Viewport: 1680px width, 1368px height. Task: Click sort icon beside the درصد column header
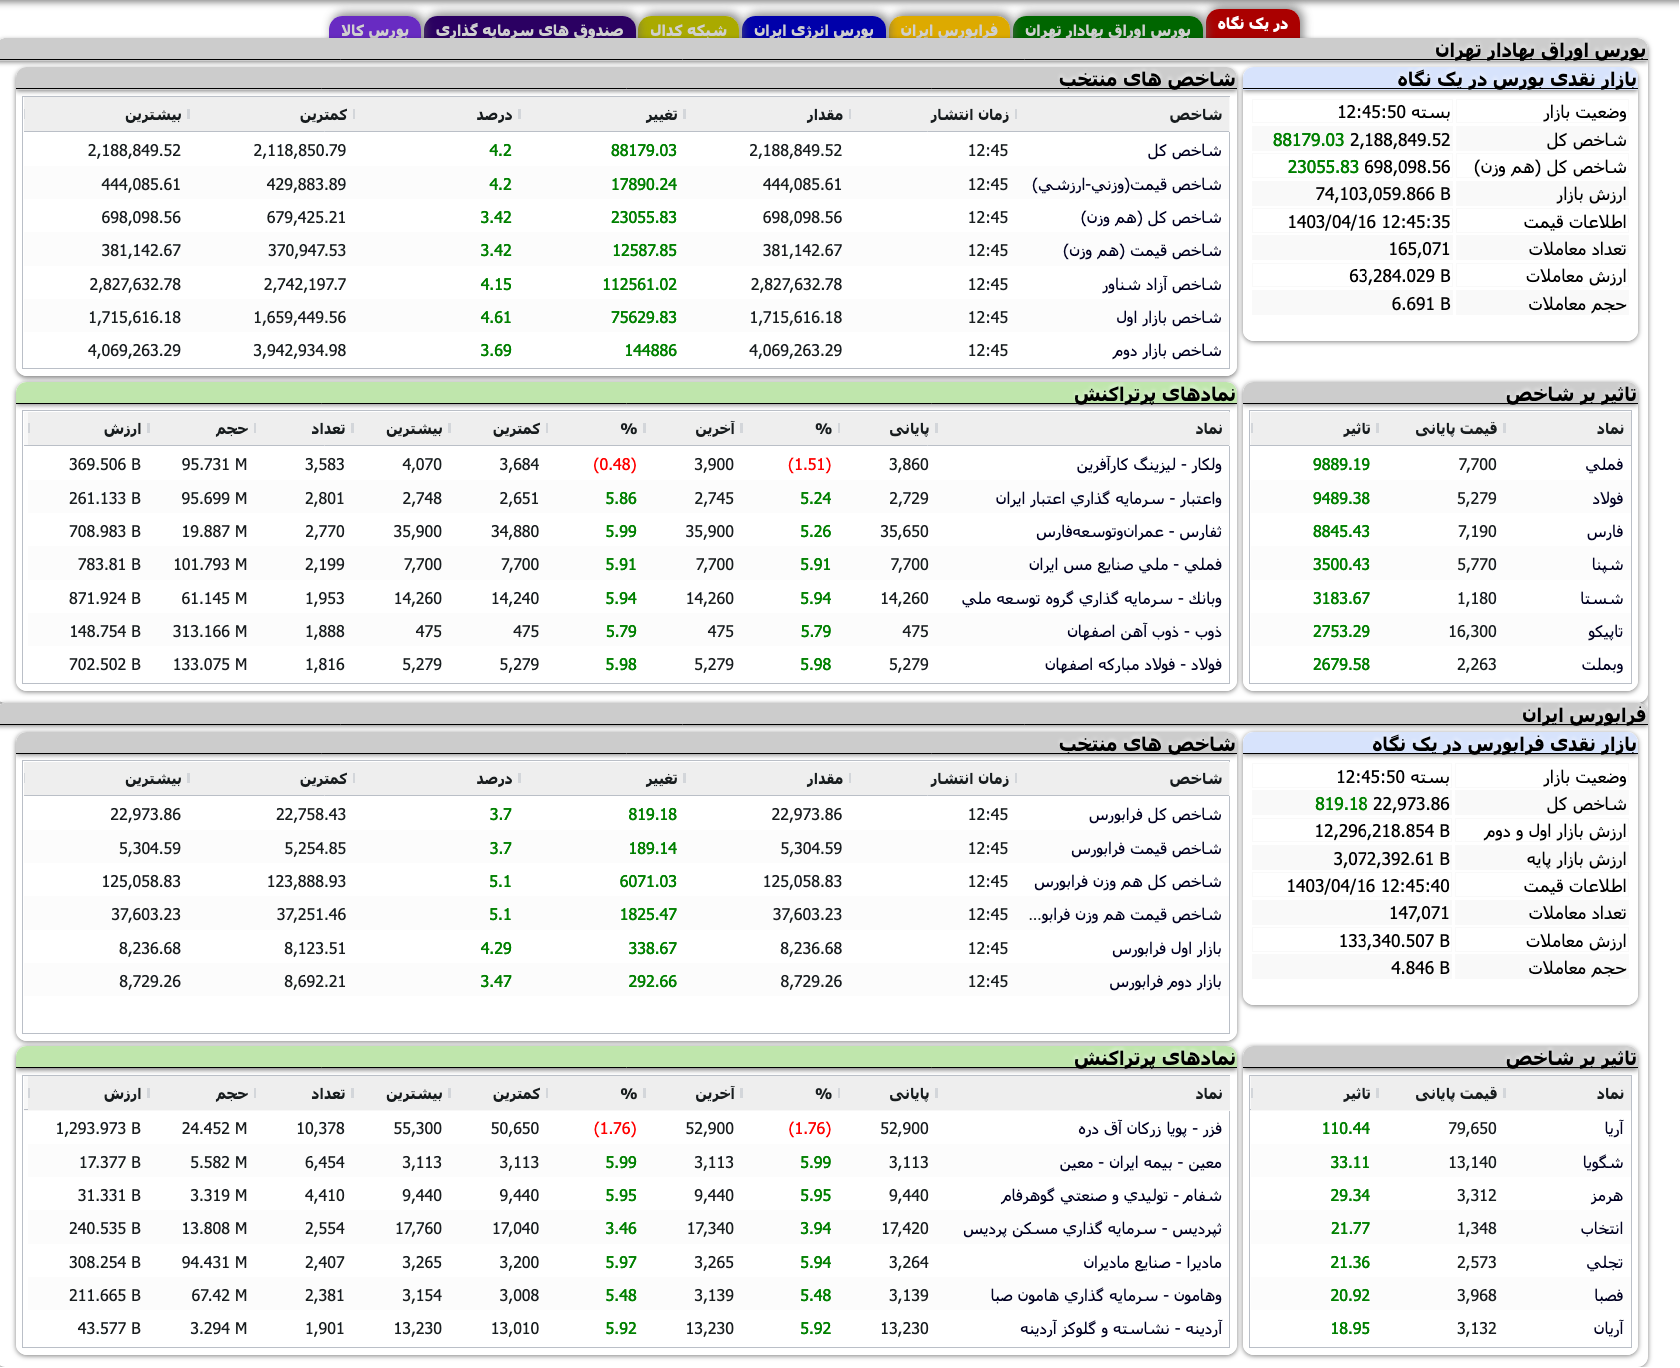521,114
